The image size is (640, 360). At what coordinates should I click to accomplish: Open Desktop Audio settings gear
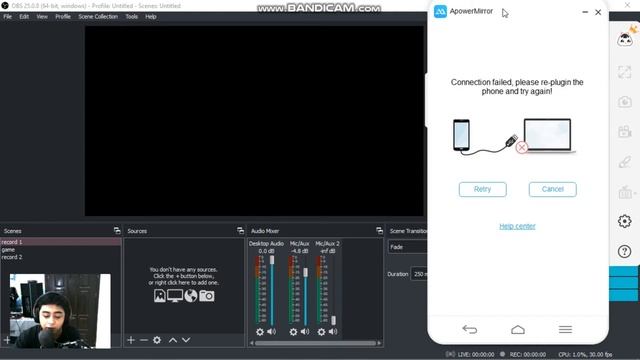pos(260,332)
